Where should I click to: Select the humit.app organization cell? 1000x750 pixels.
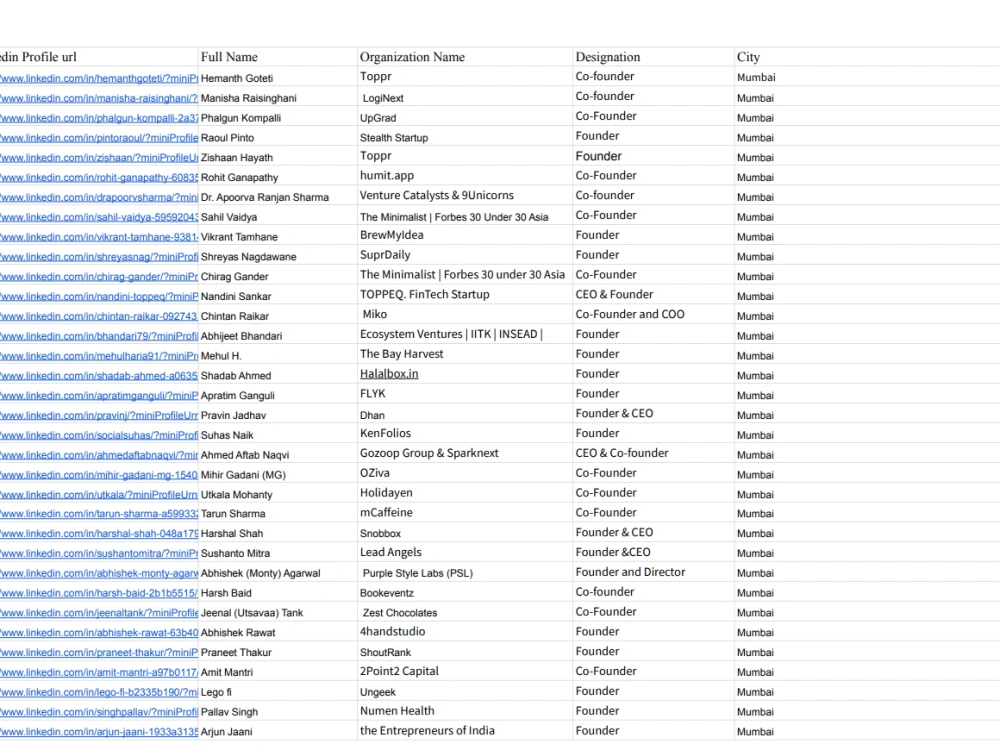coord(465,175)
